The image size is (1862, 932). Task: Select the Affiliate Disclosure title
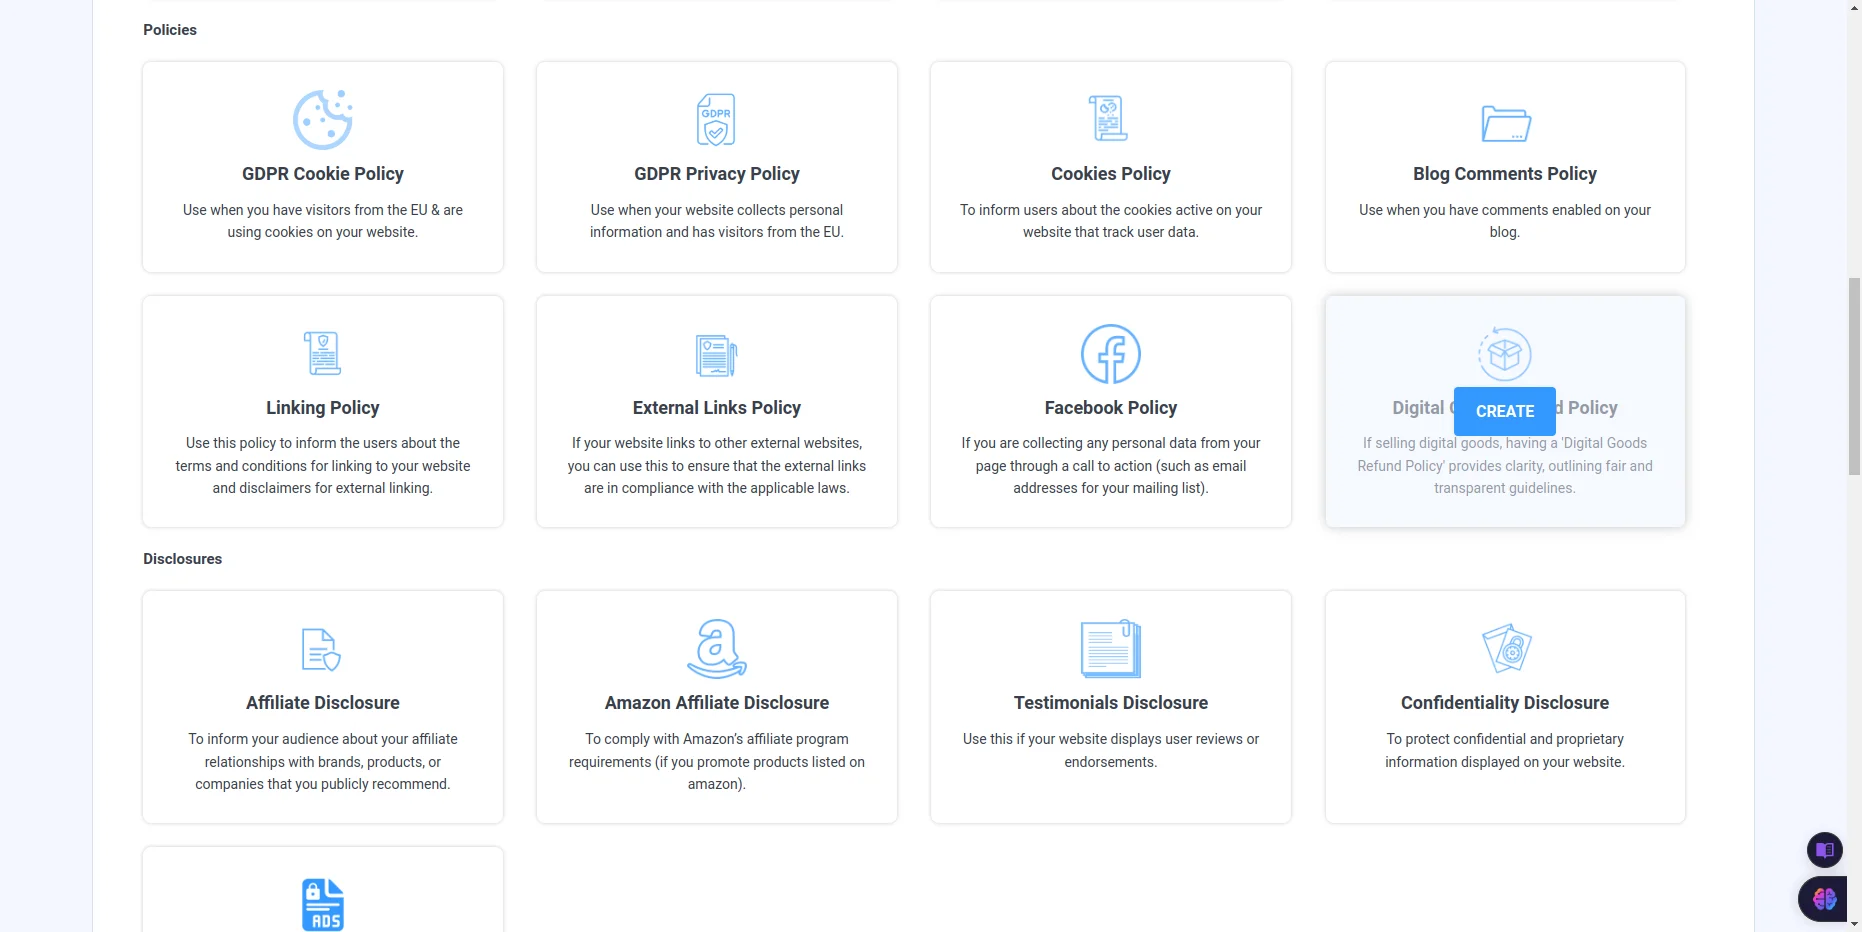tap(323, 703)
